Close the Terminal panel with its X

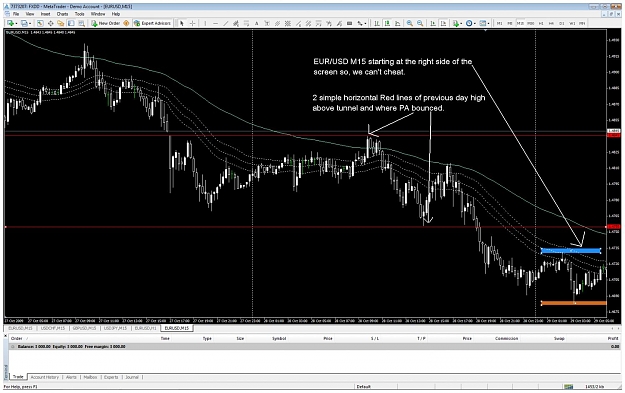(6, 336)
